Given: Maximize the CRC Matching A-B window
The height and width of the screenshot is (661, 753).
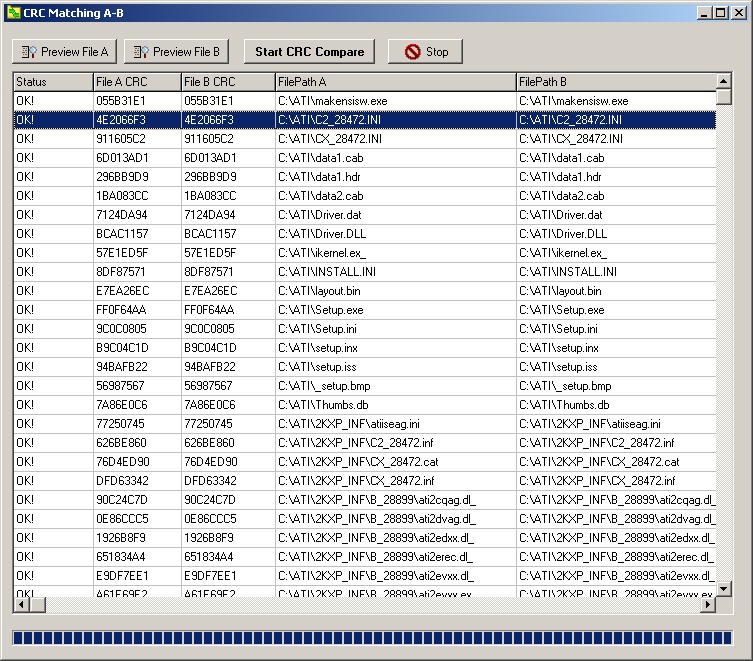Looking at the screenshot, I should click(720, 13).
